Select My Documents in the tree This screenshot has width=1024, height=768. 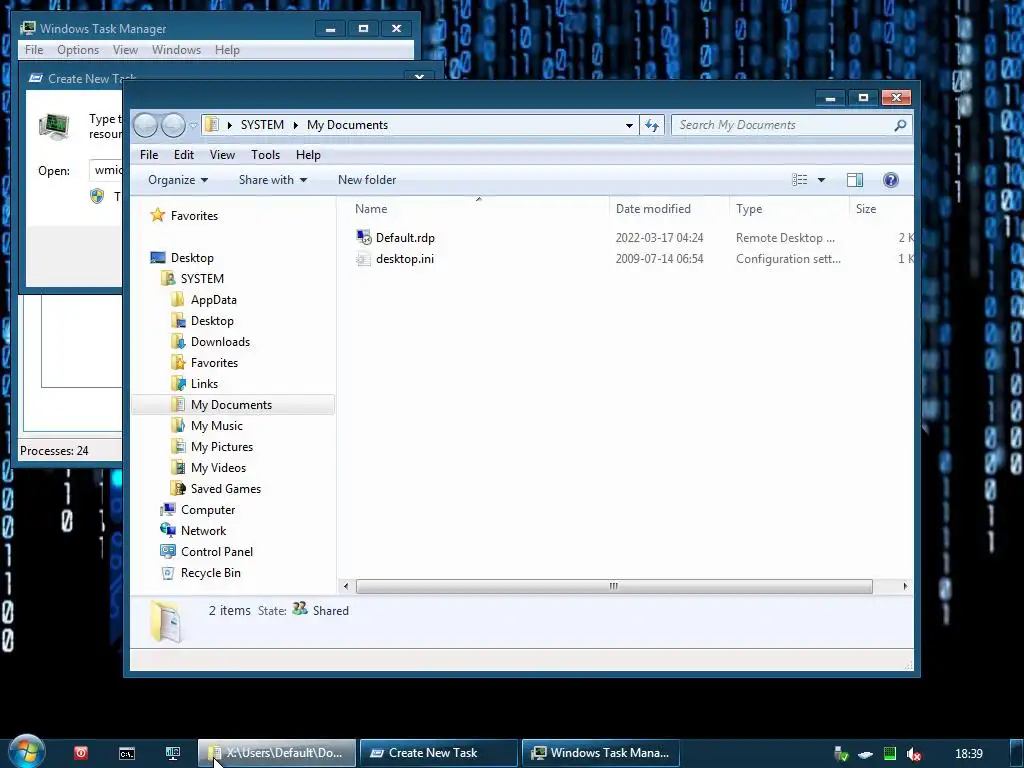point(231,405)
